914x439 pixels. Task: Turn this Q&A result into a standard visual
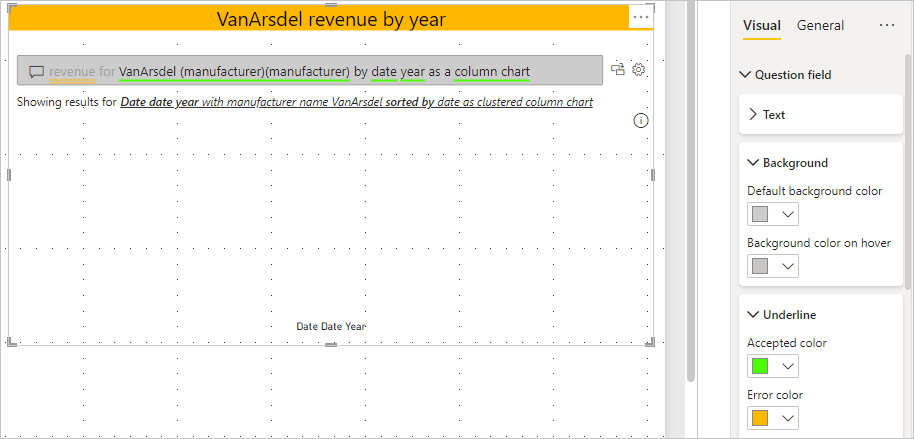pyautogui.click(x=618, y=69)
